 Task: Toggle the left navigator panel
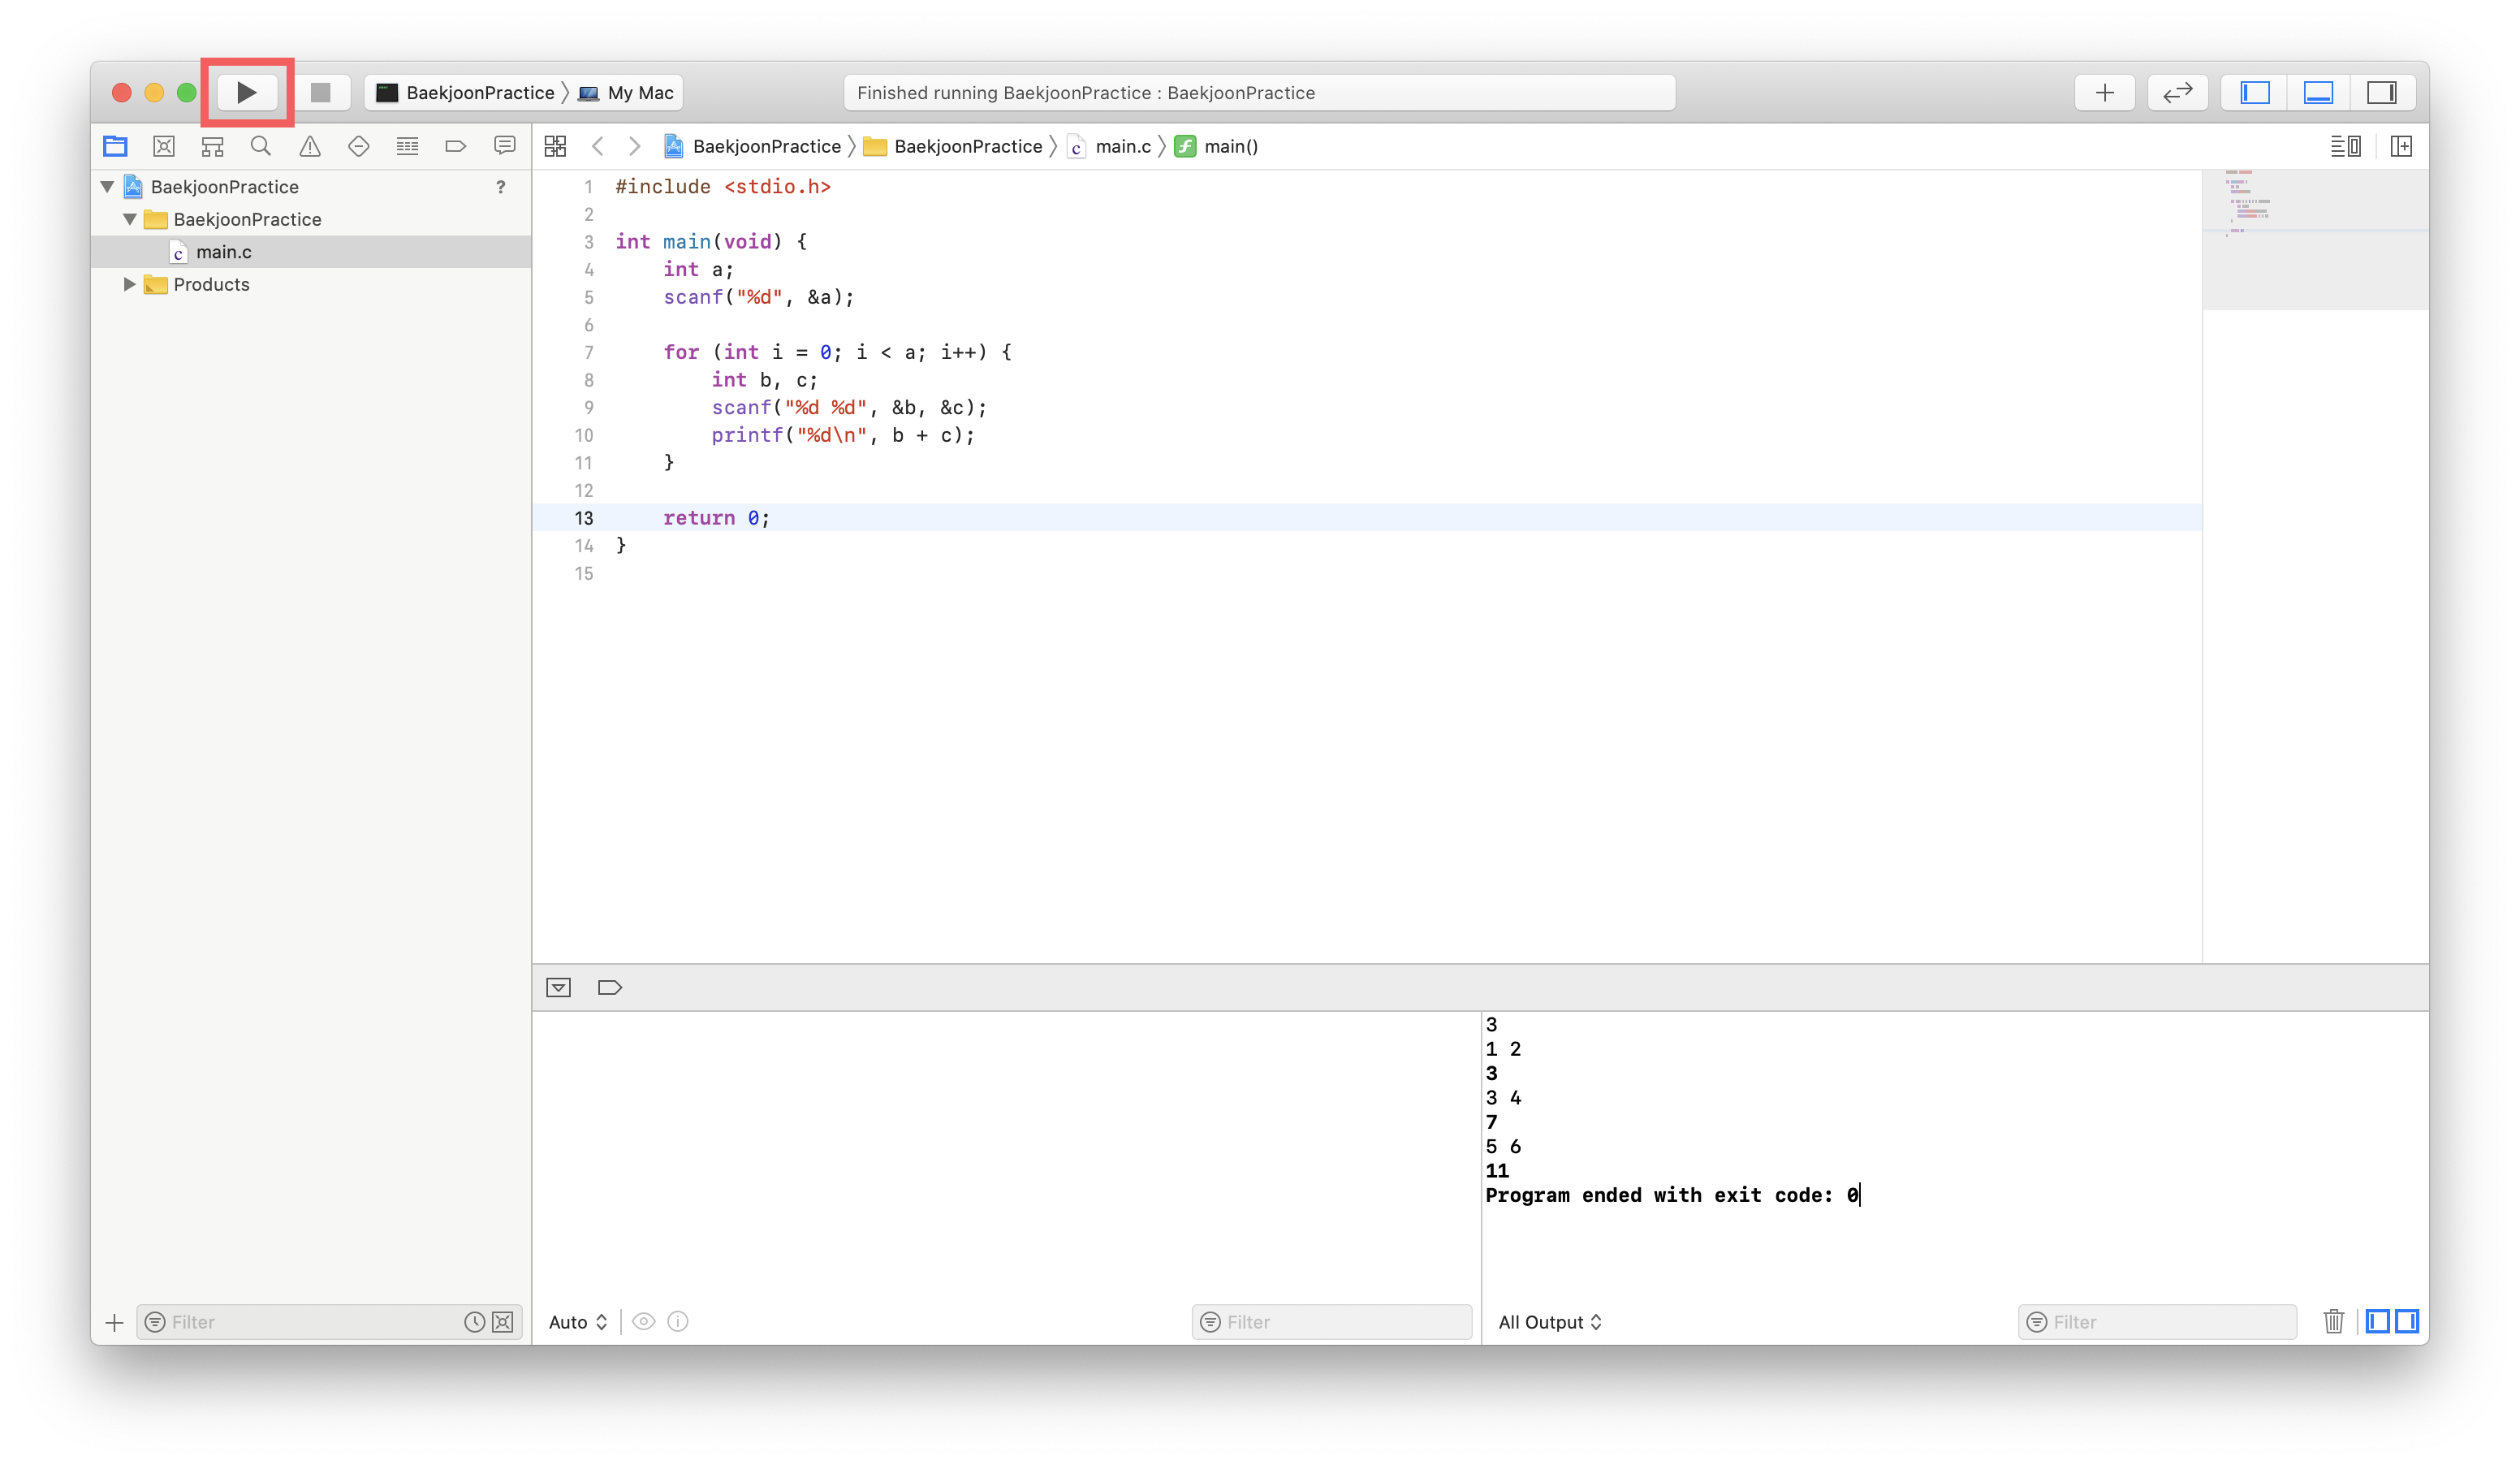pos(2254,93)
